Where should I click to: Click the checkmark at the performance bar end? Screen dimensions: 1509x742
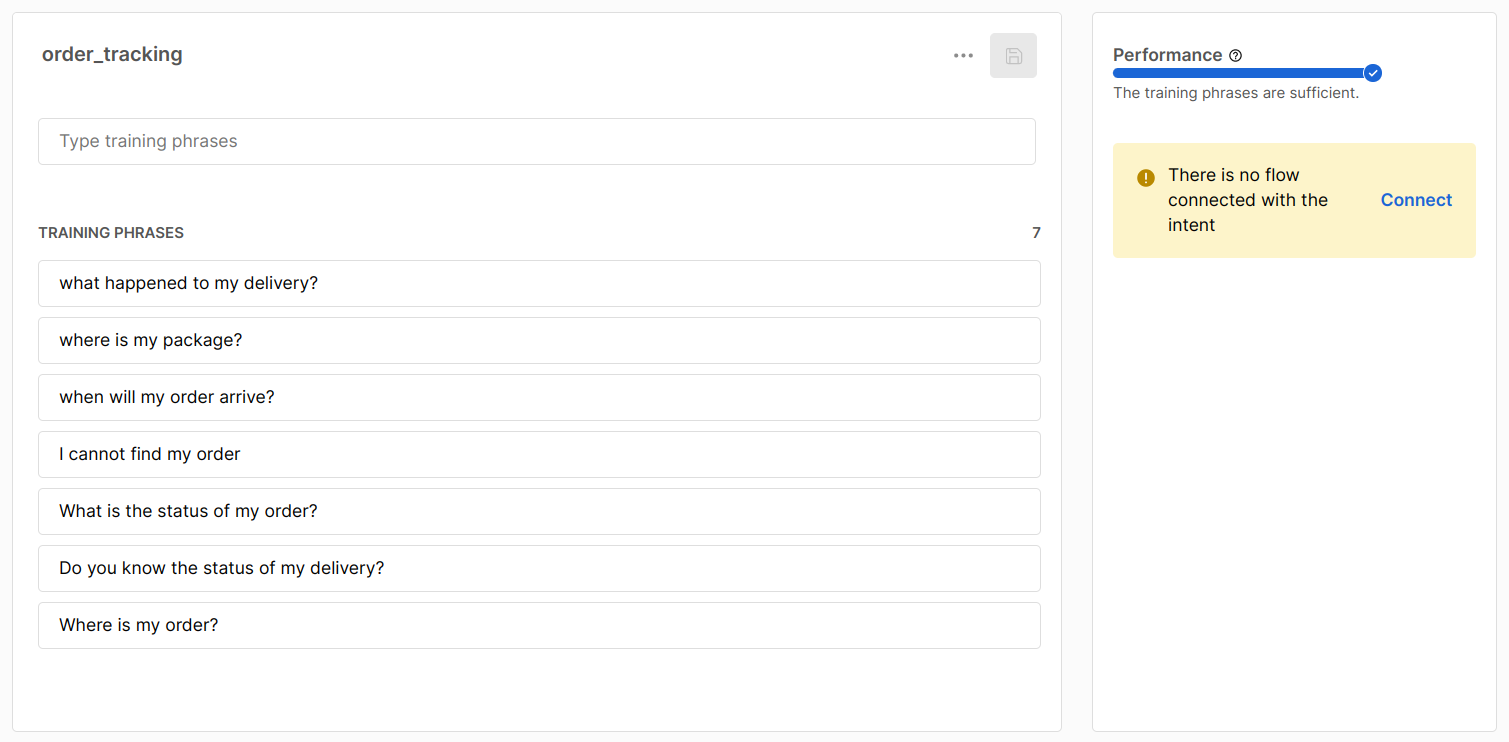(1373, 73)
